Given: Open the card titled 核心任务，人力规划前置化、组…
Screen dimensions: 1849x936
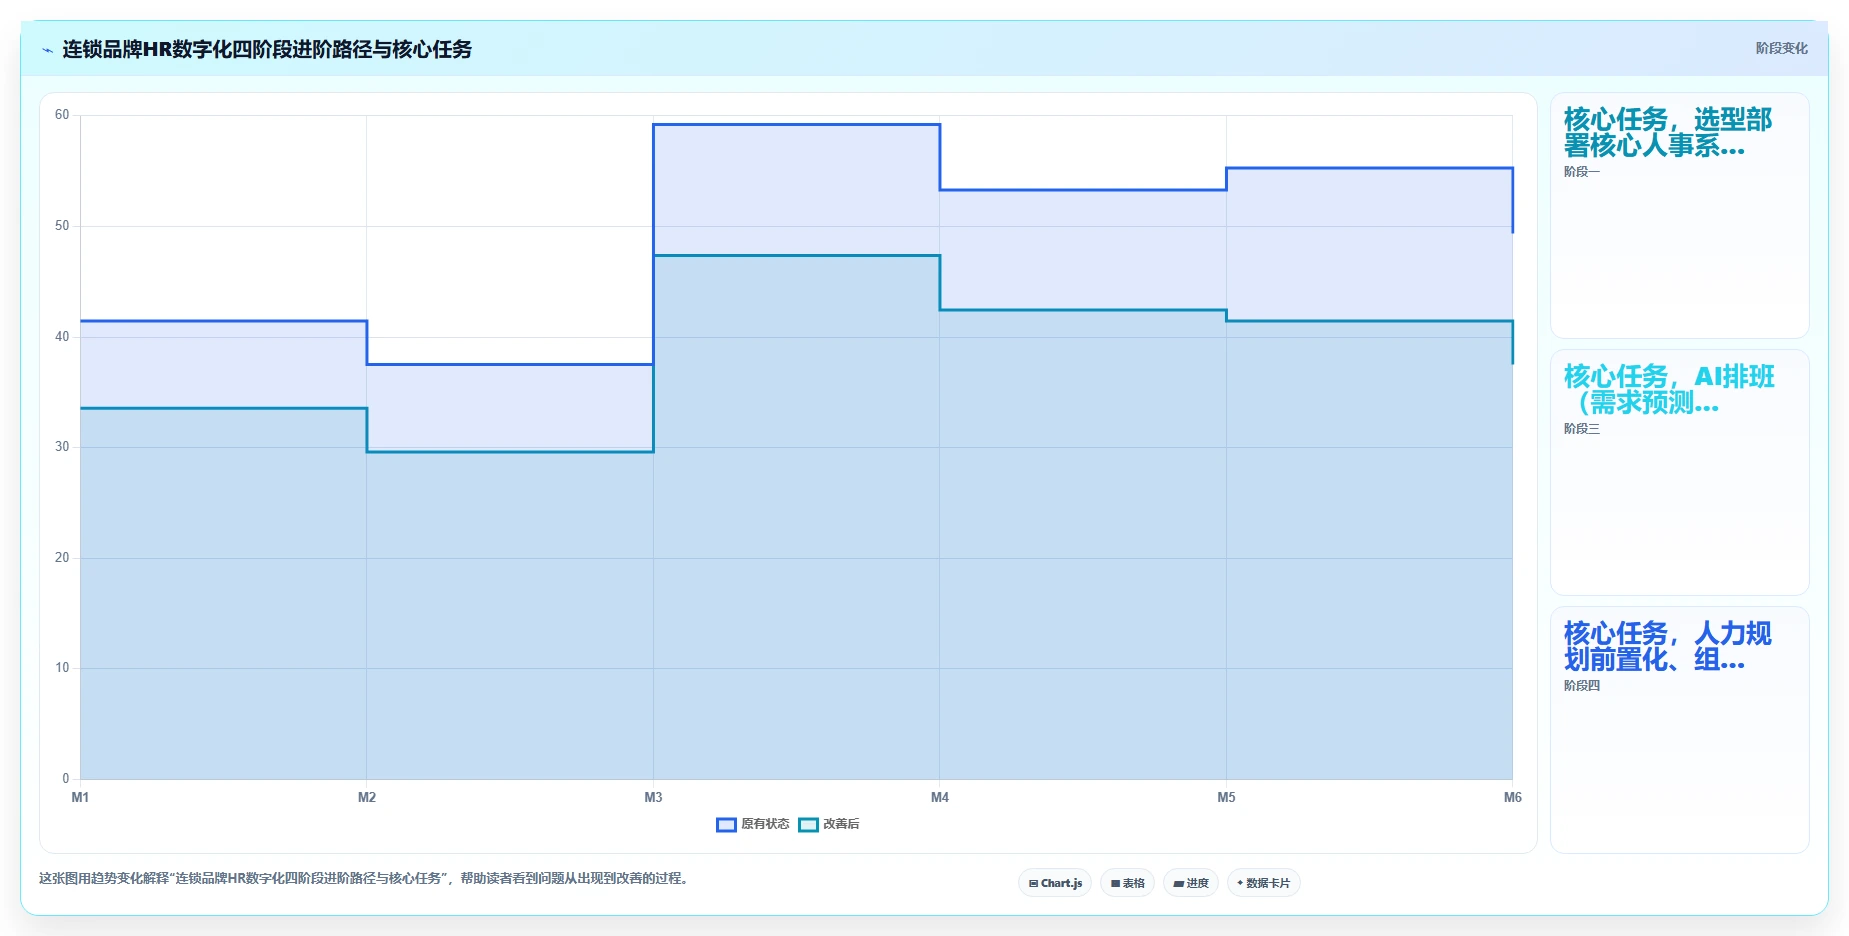Looking at the screenshot, I should [x=1679, y=729].
